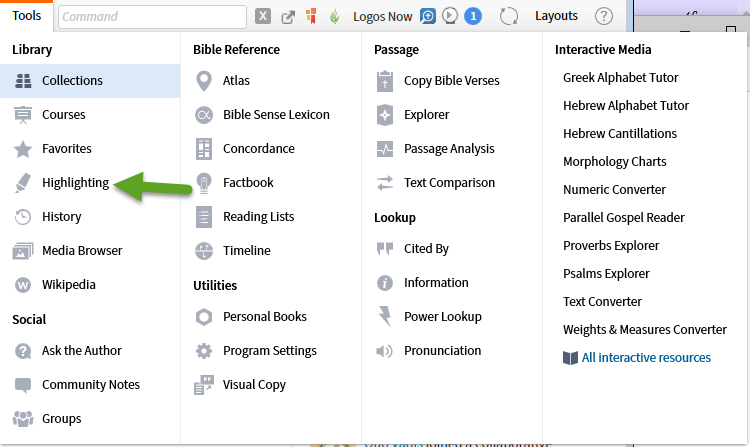Launch Text Converter
The height and width of the screenshot is (447, 750).
(x=602, y=302)
